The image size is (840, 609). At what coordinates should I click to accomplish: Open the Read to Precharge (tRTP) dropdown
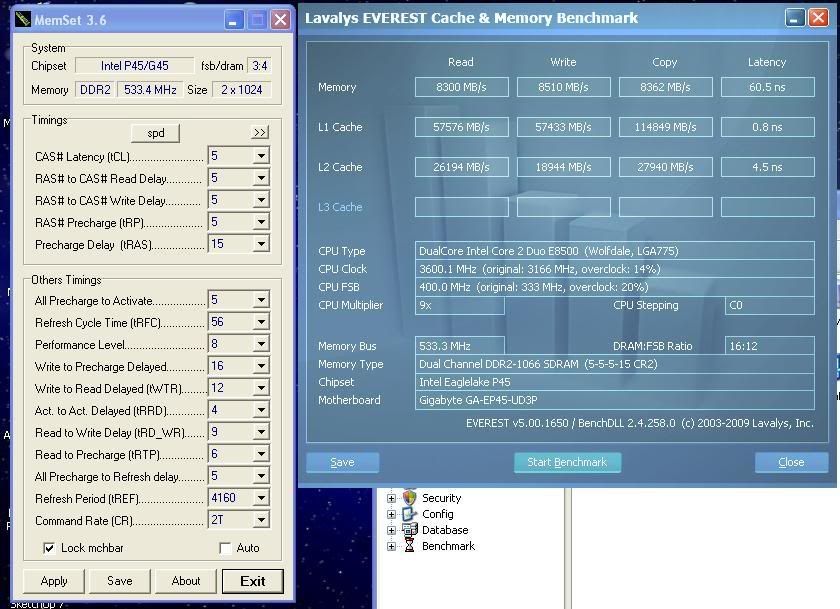[261, 454]
